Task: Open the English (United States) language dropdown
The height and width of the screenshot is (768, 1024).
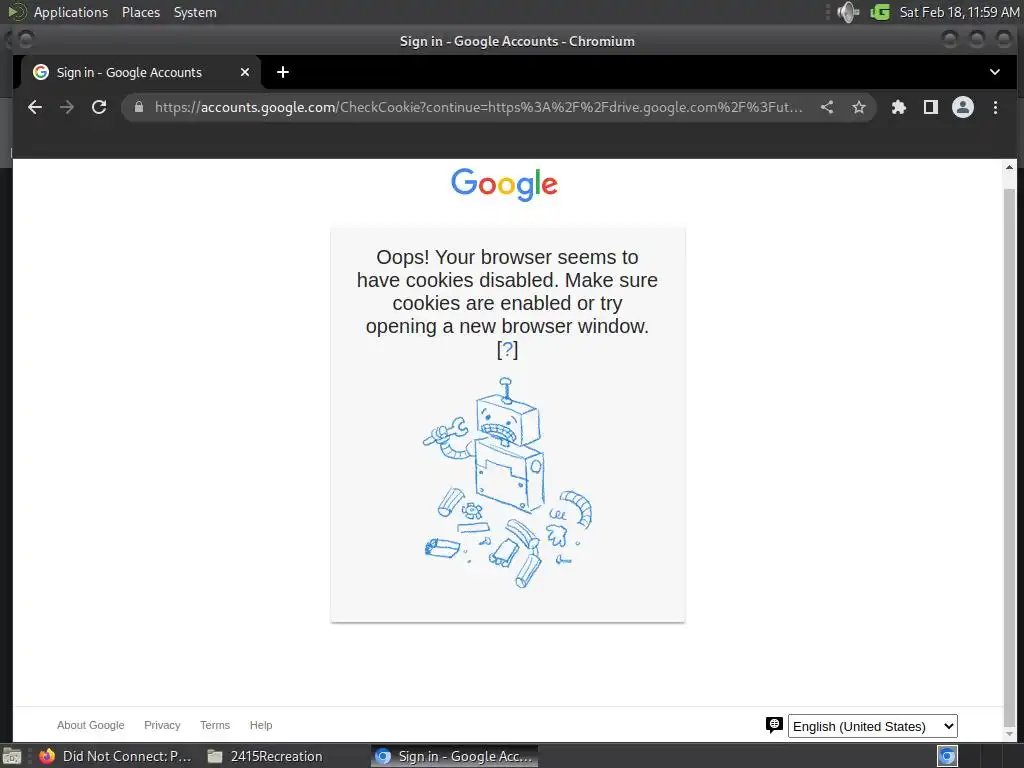Action: coord(872,726)
